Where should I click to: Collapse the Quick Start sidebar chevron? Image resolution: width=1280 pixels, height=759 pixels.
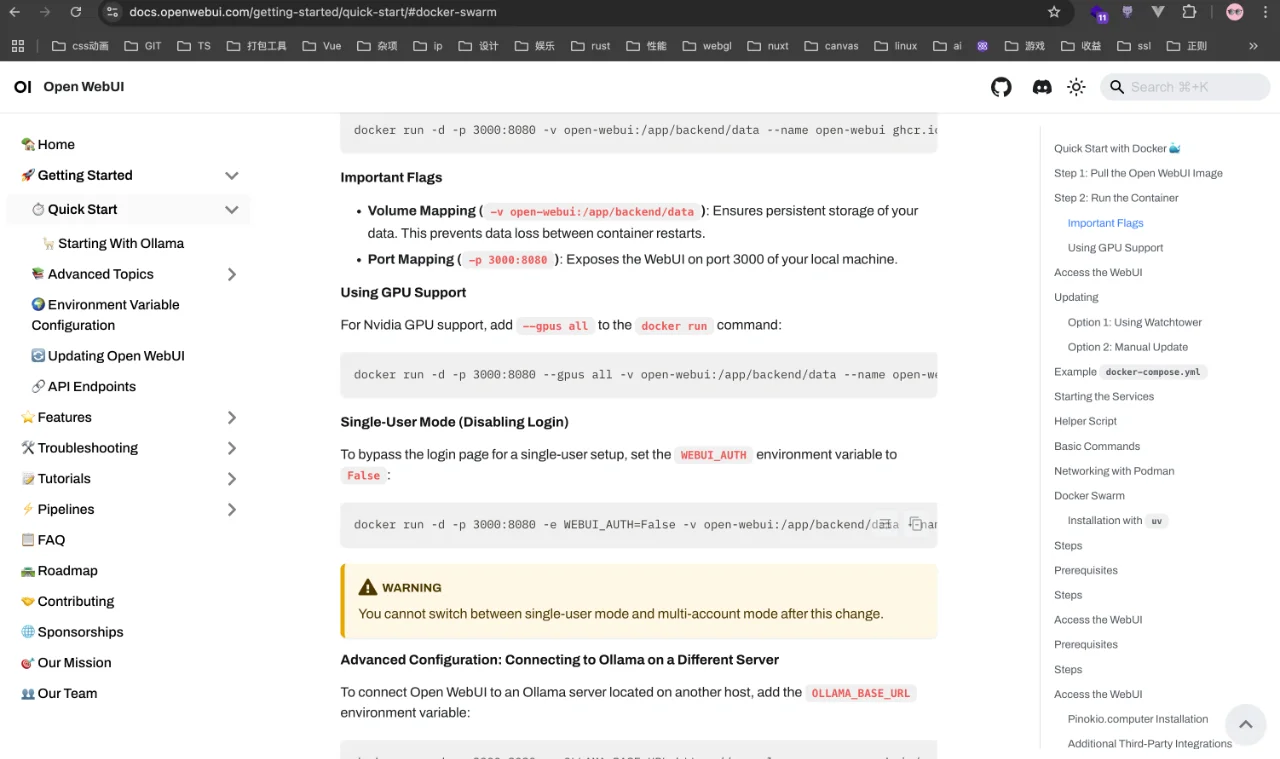pos(232,210)
